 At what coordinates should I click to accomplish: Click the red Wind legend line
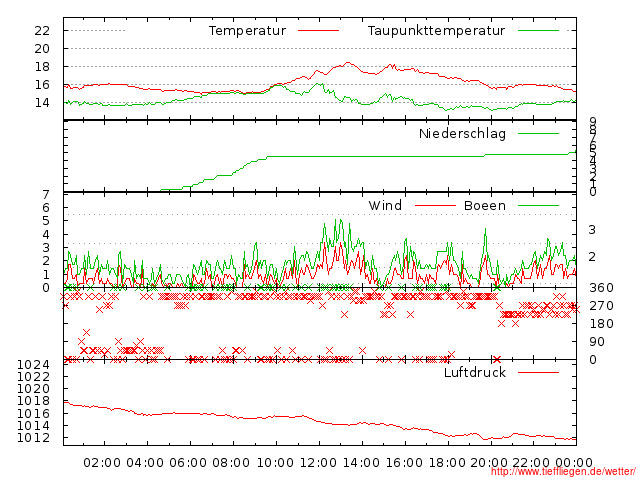click(x=435, y=205)
